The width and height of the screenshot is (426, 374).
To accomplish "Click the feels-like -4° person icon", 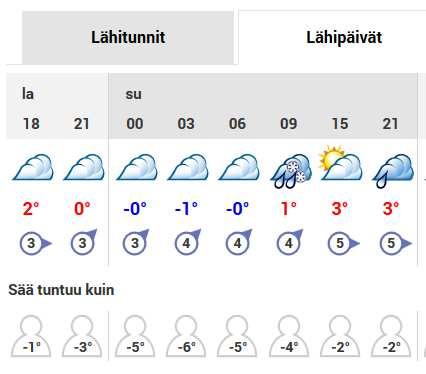I will [289, 336].
